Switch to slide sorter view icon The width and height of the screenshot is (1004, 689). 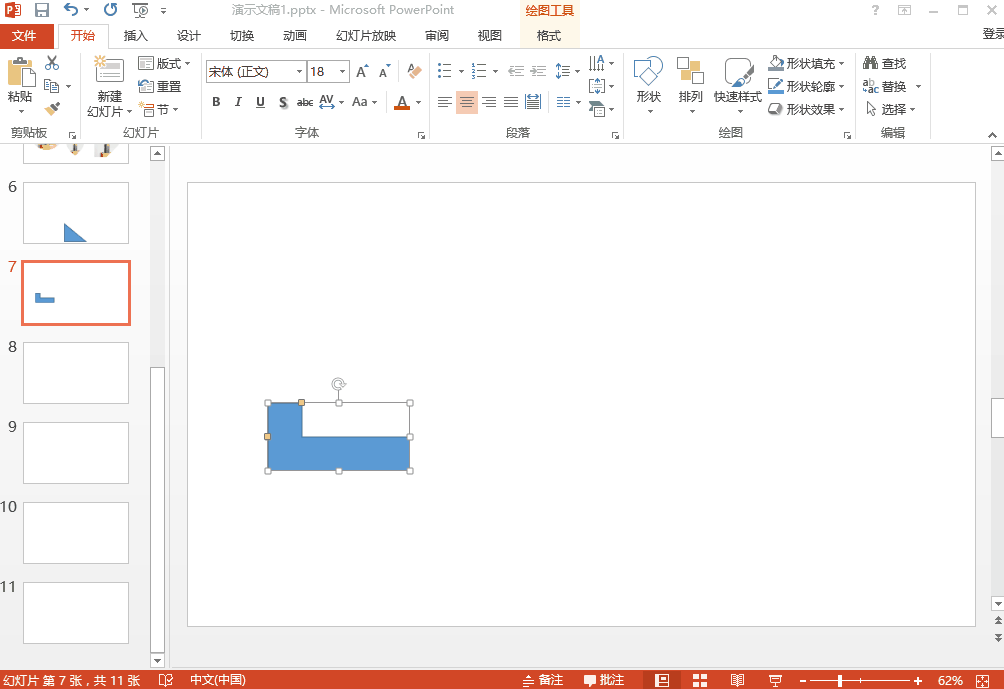(700, 680)
